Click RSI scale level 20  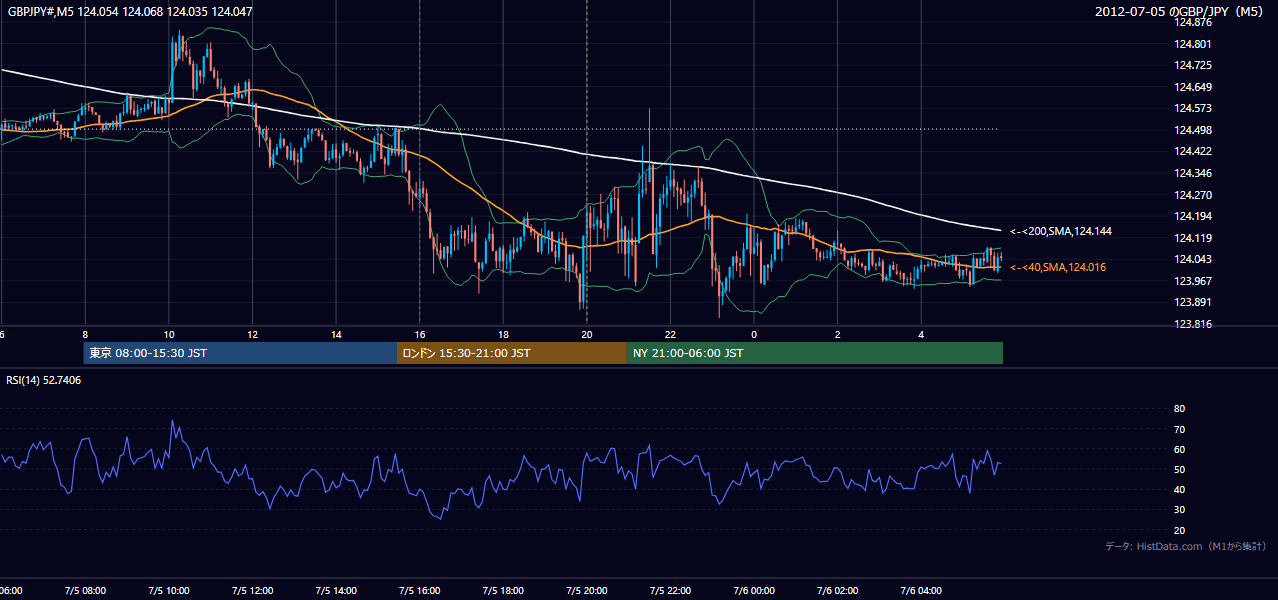point(1180,530)
